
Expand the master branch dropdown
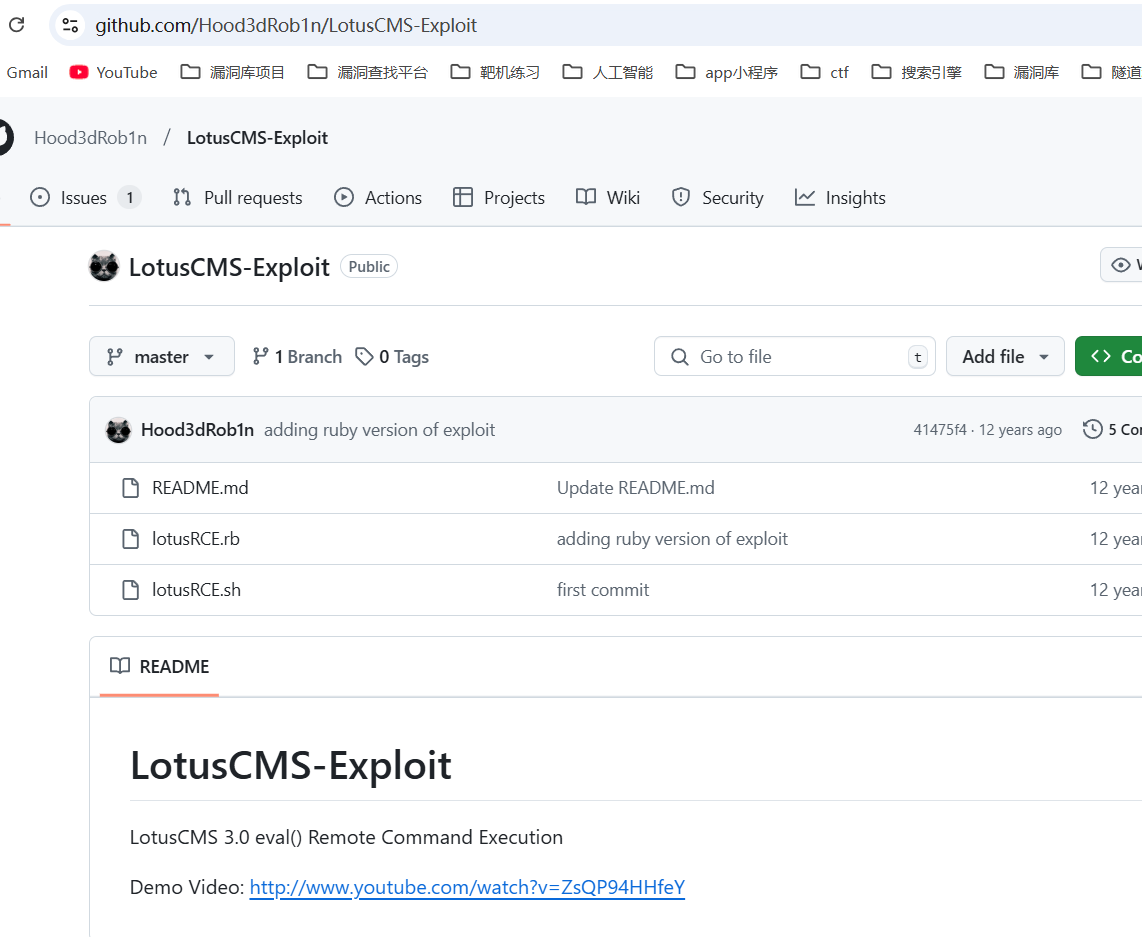tap(162, 356)
